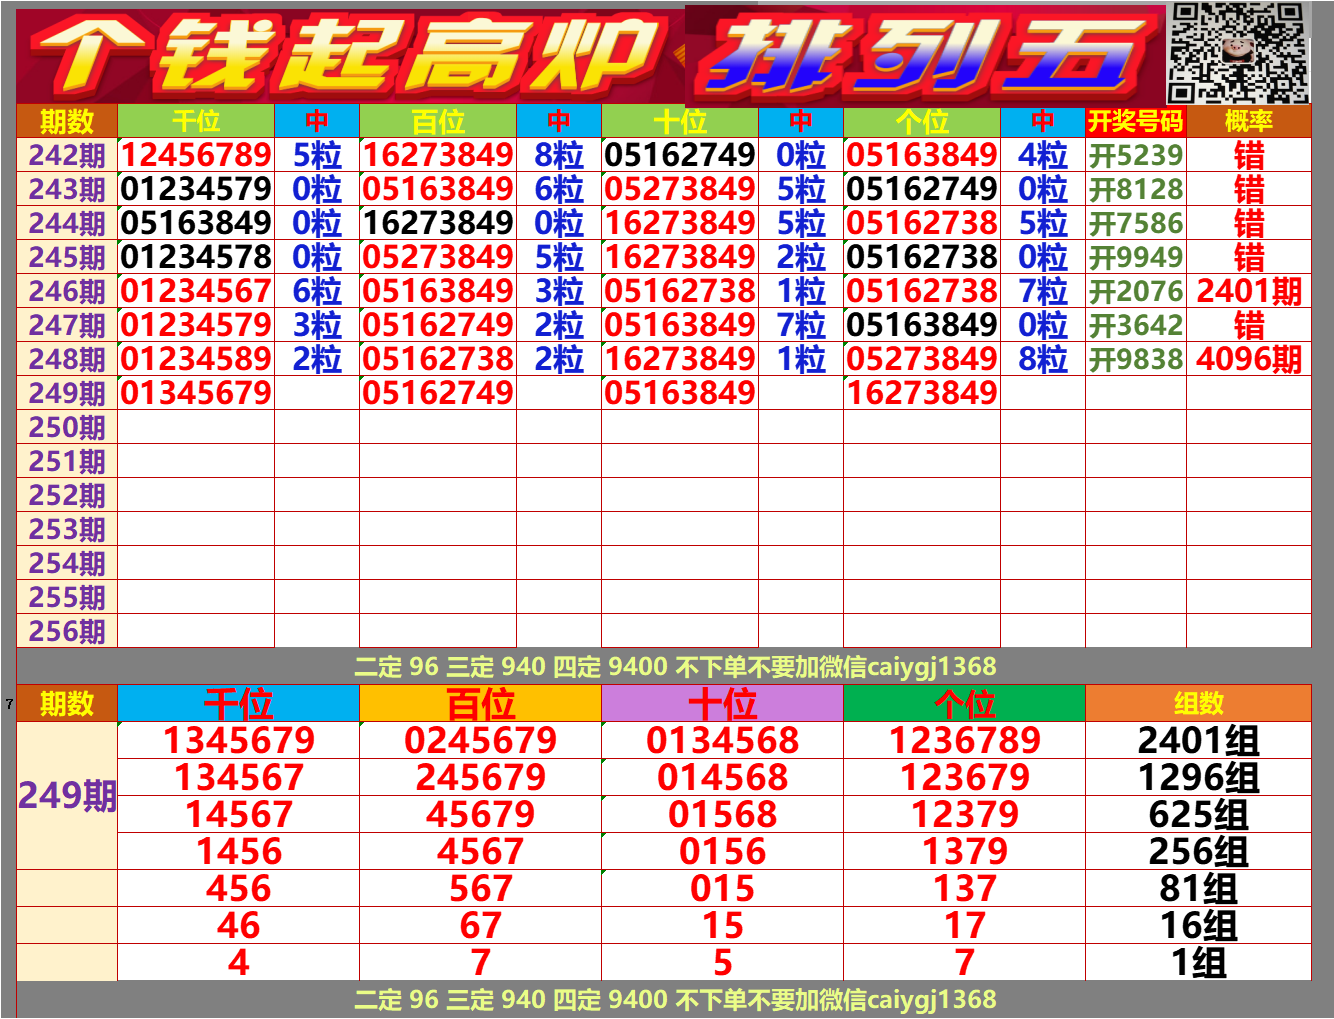The width and height of the screenshot is (1334, 1019).
Task: Click the 概率 column header
Action: pos(1247,122)
